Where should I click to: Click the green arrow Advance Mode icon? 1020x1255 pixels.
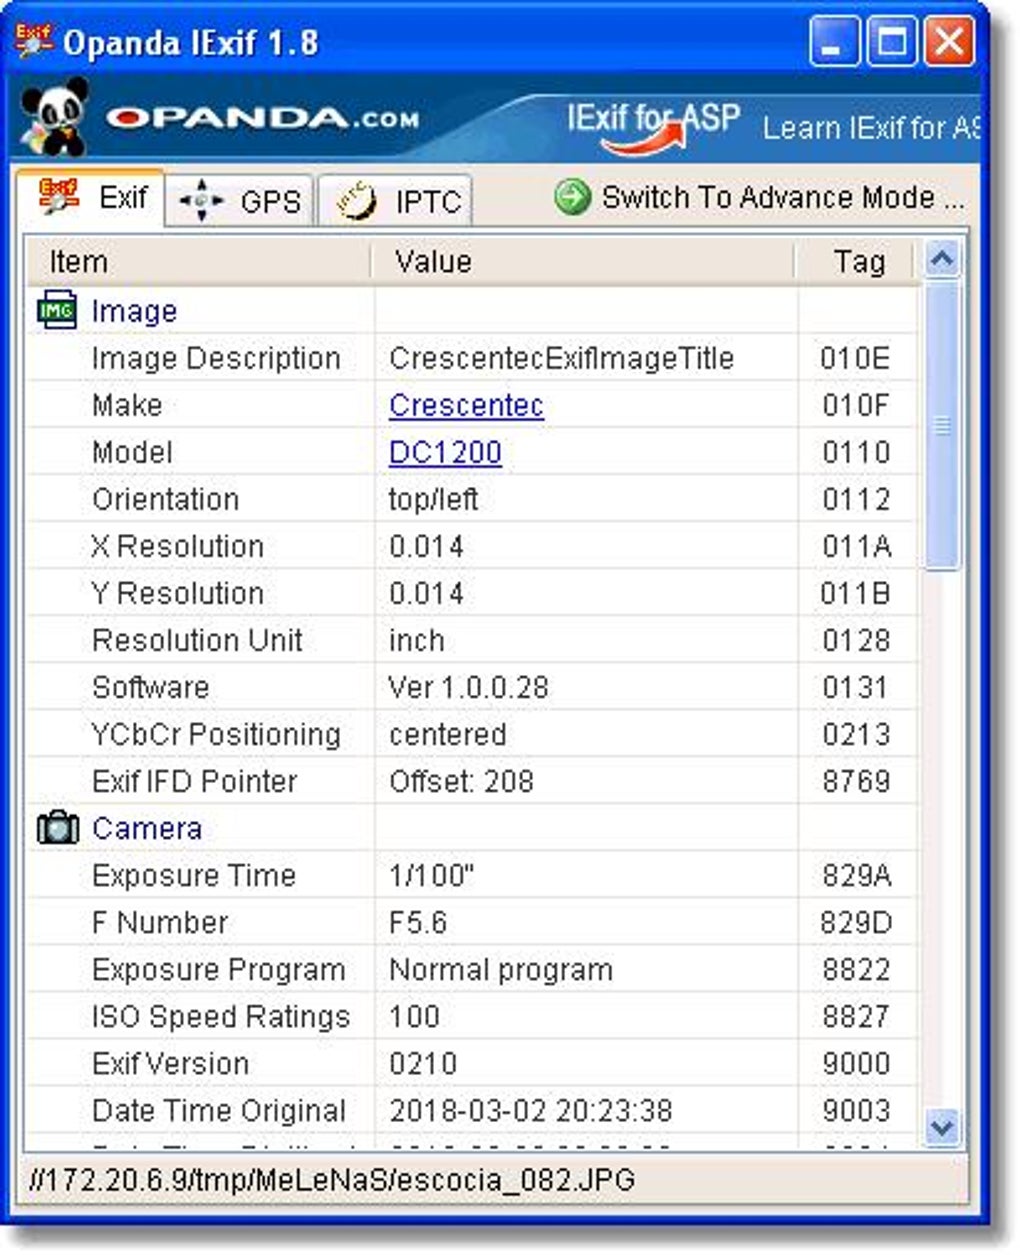pos(572,197)
